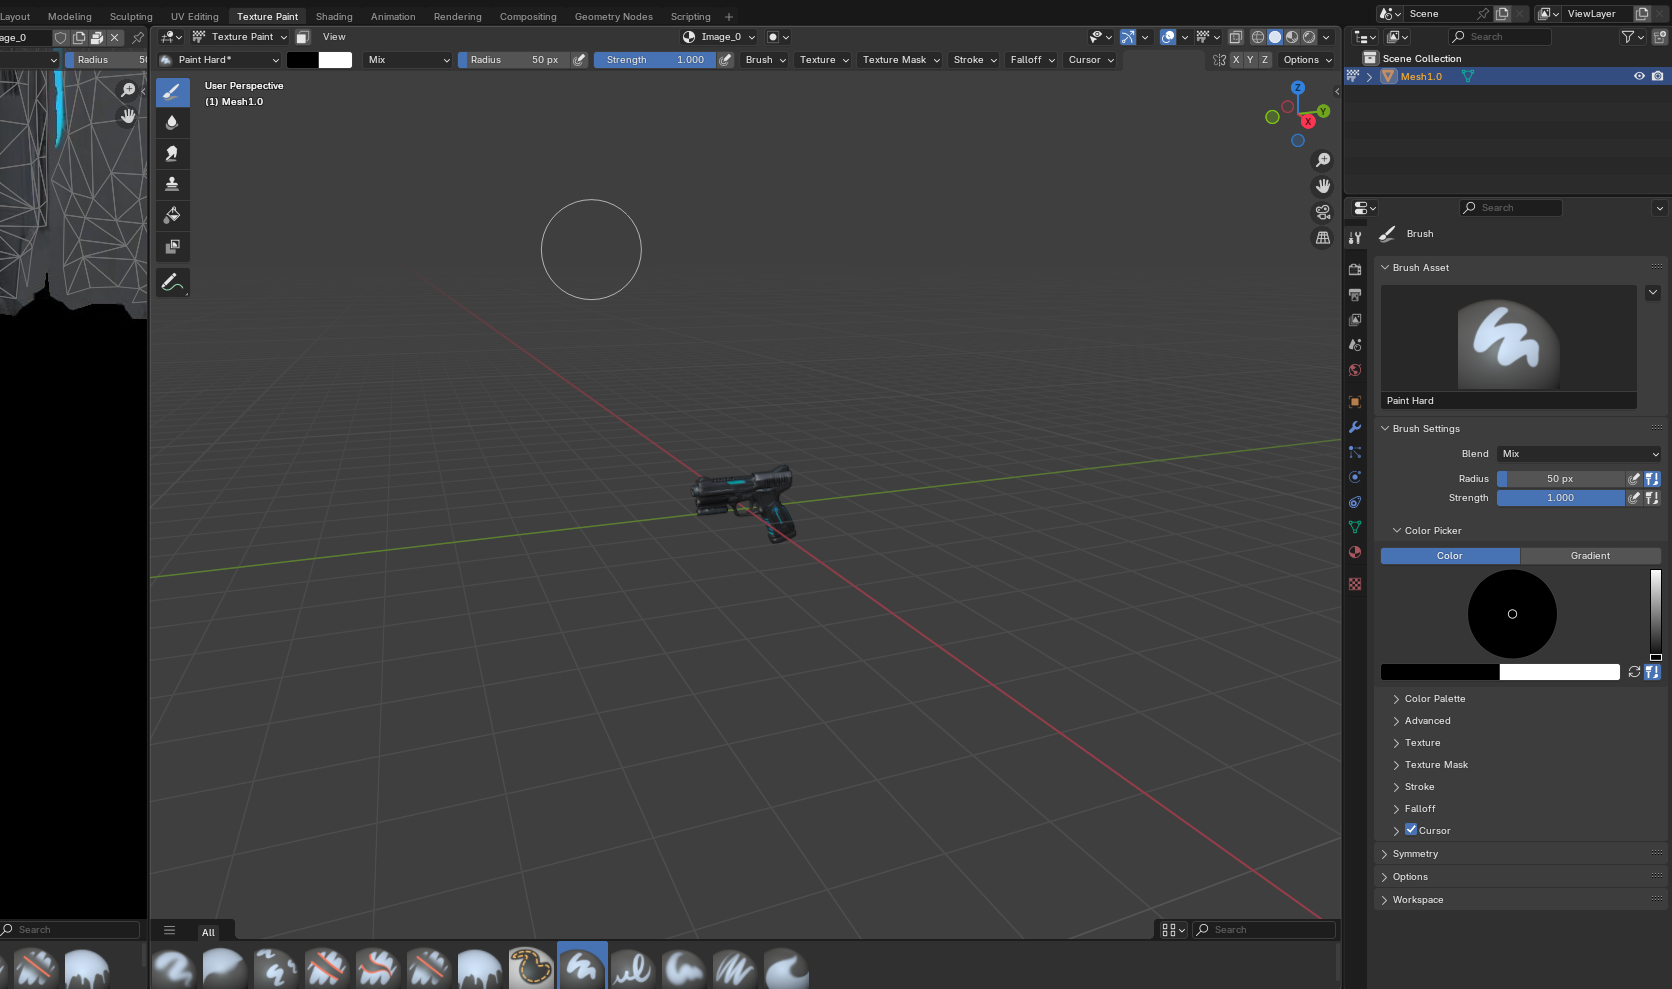Open the Falloff popover in header
This screenshot has height=989, width=1672.
(x=1032, y=60)
